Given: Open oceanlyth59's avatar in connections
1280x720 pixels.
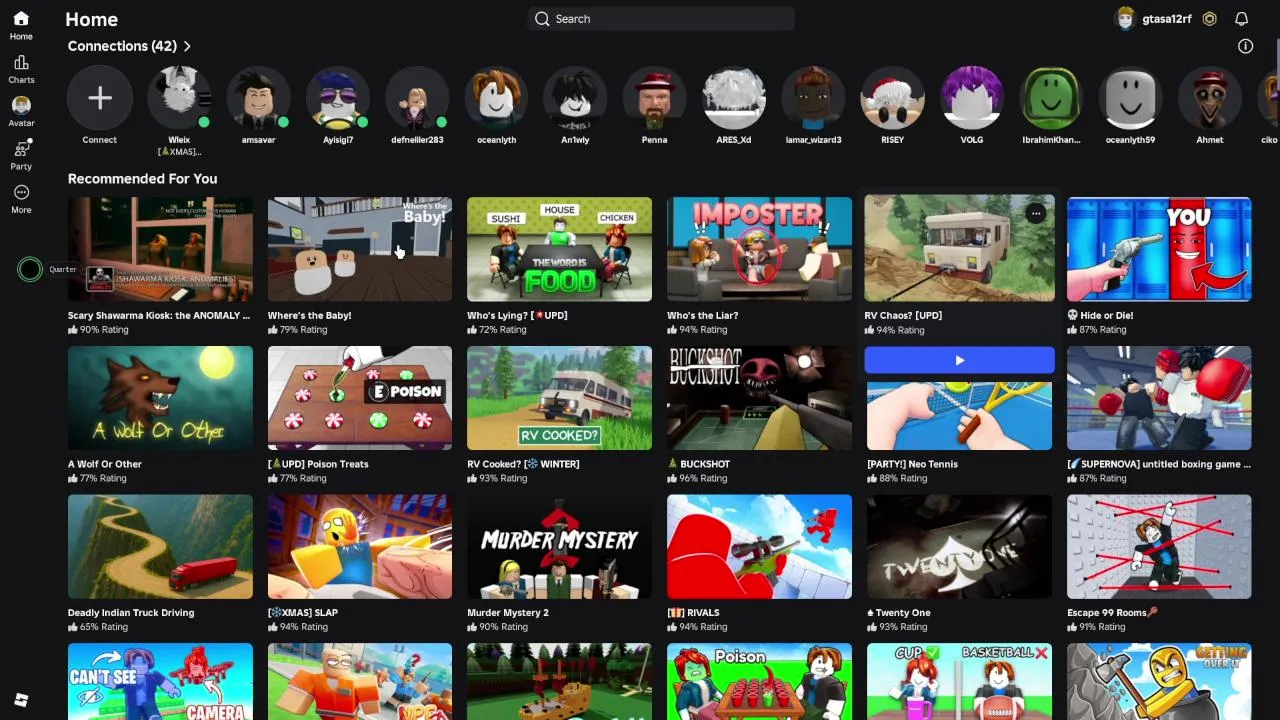Looking at the screenshot, I should [x=1130, y=98].
